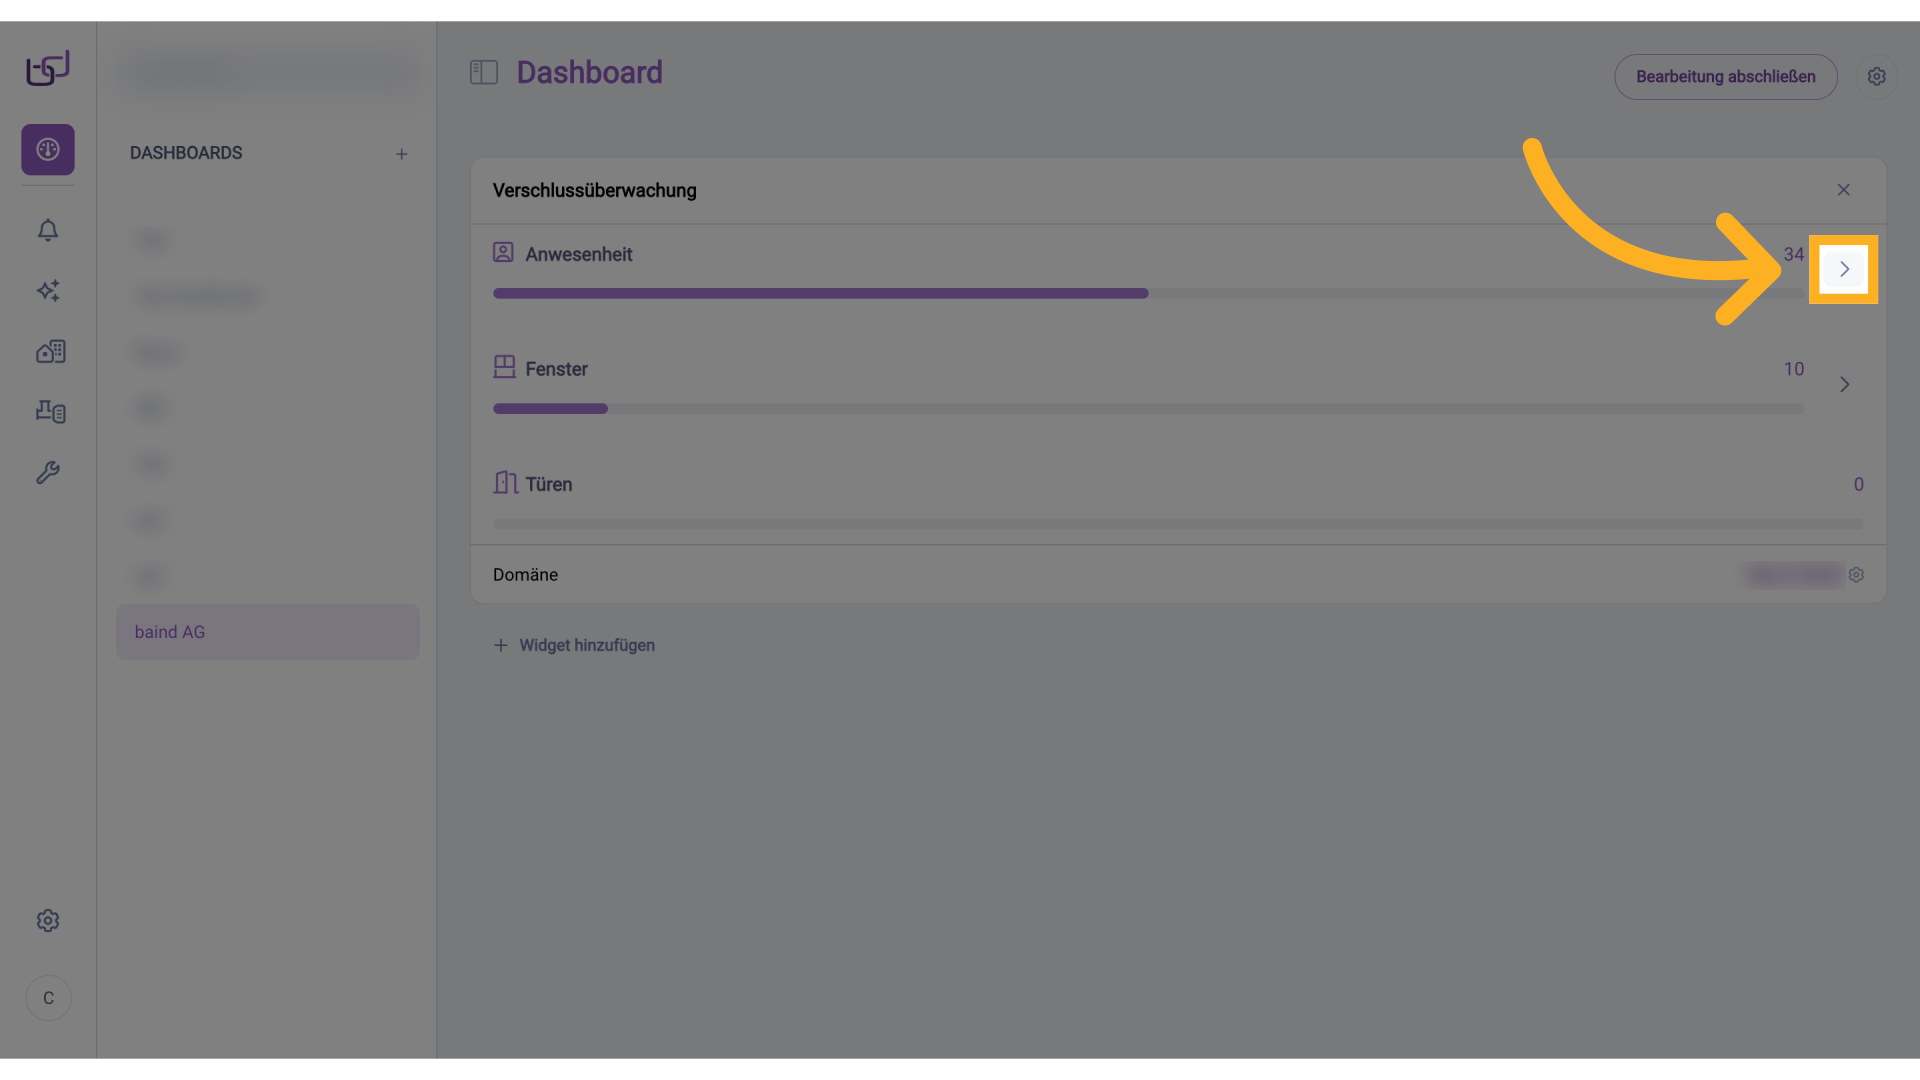Expand the highlighted Anwesenheit chevron
1920x1080 pixels.
click(x=1844, y=269)
